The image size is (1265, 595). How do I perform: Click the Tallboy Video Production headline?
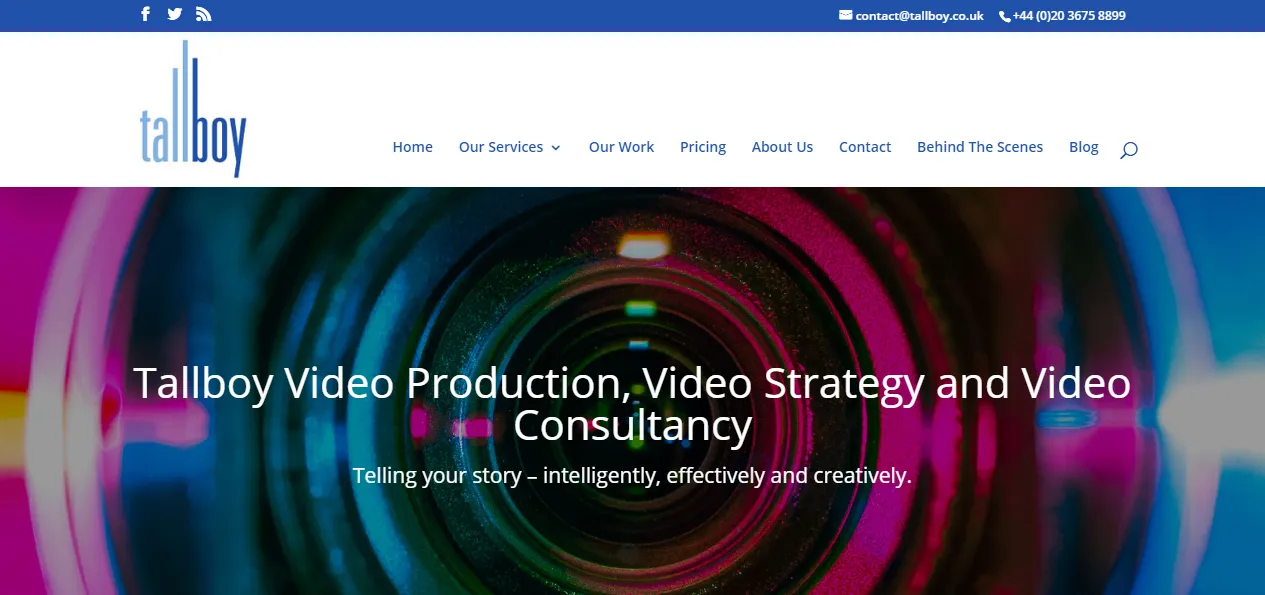point(632,404)
